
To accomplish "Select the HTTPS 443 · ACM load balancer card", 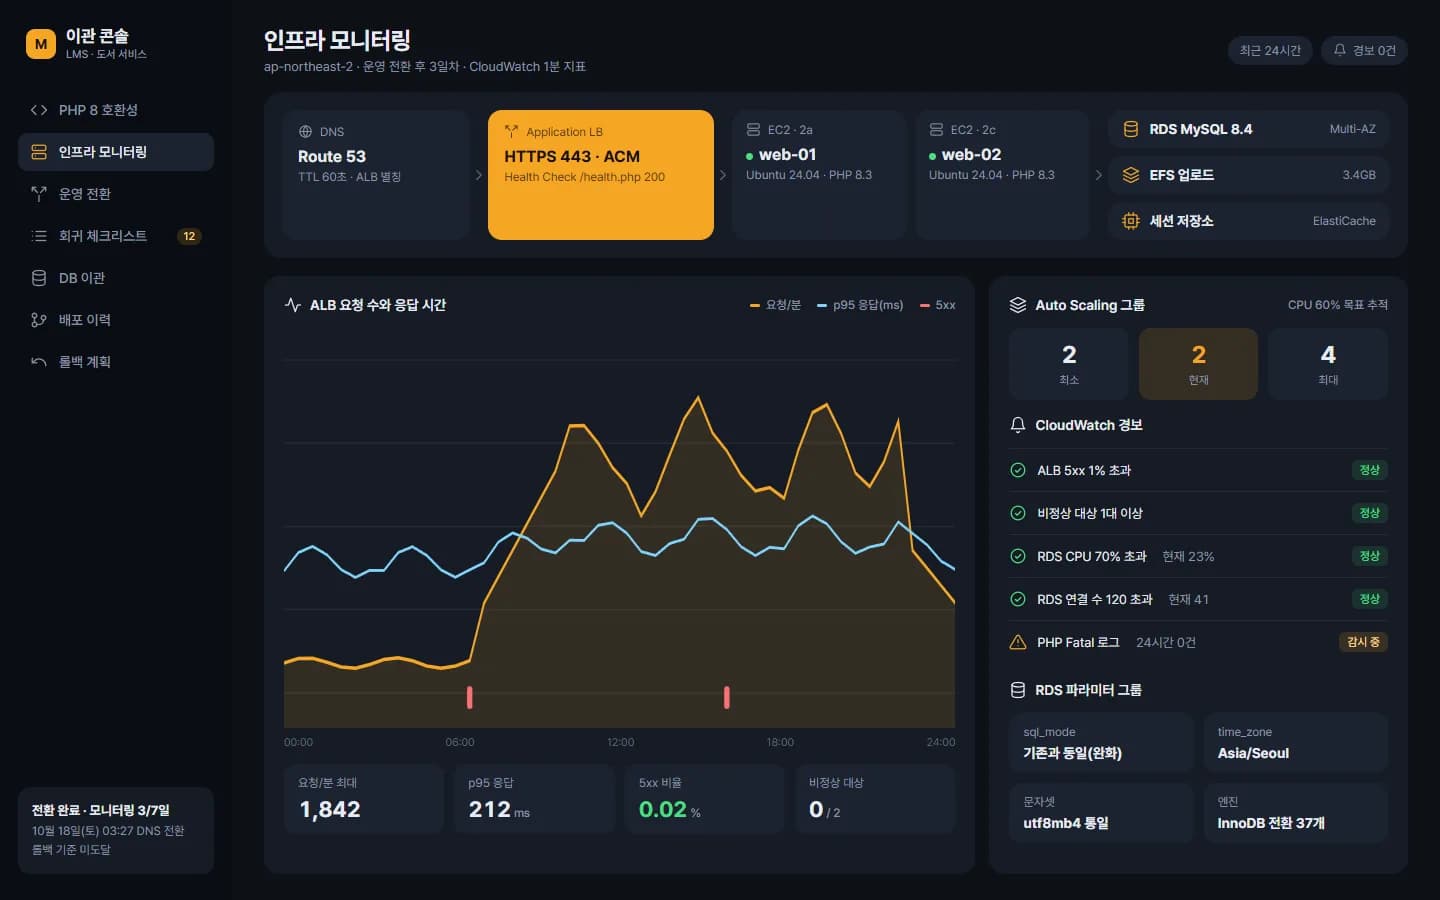I will [x=601, y=175].
